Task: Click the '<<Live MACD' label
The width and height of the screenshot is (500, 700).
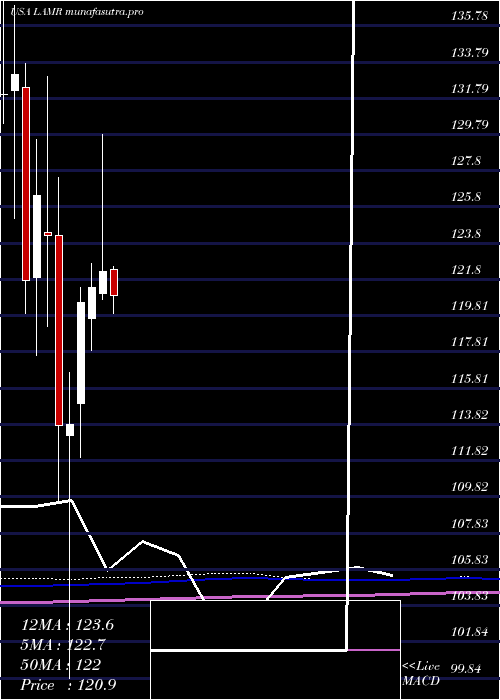Action: point(421,674)
